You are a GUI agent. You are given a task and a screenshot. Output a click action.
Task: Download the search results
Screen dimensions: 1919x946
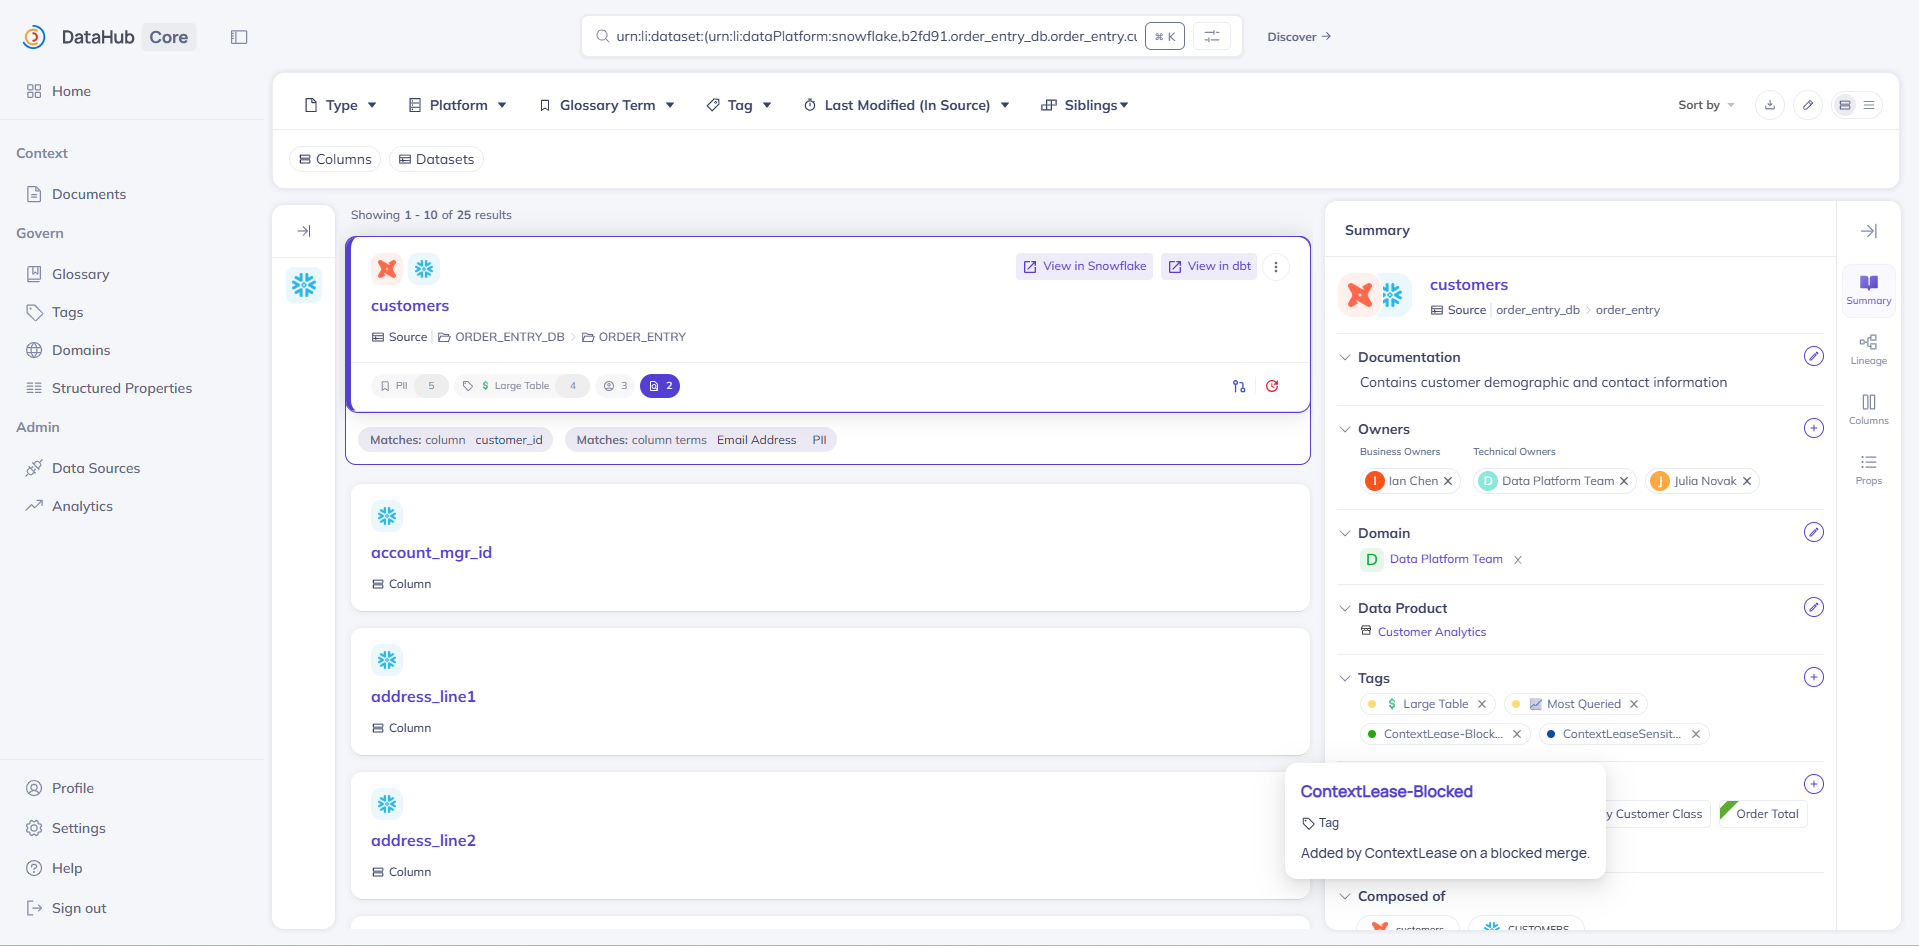pyautogui.click(x=1770, y=105)
